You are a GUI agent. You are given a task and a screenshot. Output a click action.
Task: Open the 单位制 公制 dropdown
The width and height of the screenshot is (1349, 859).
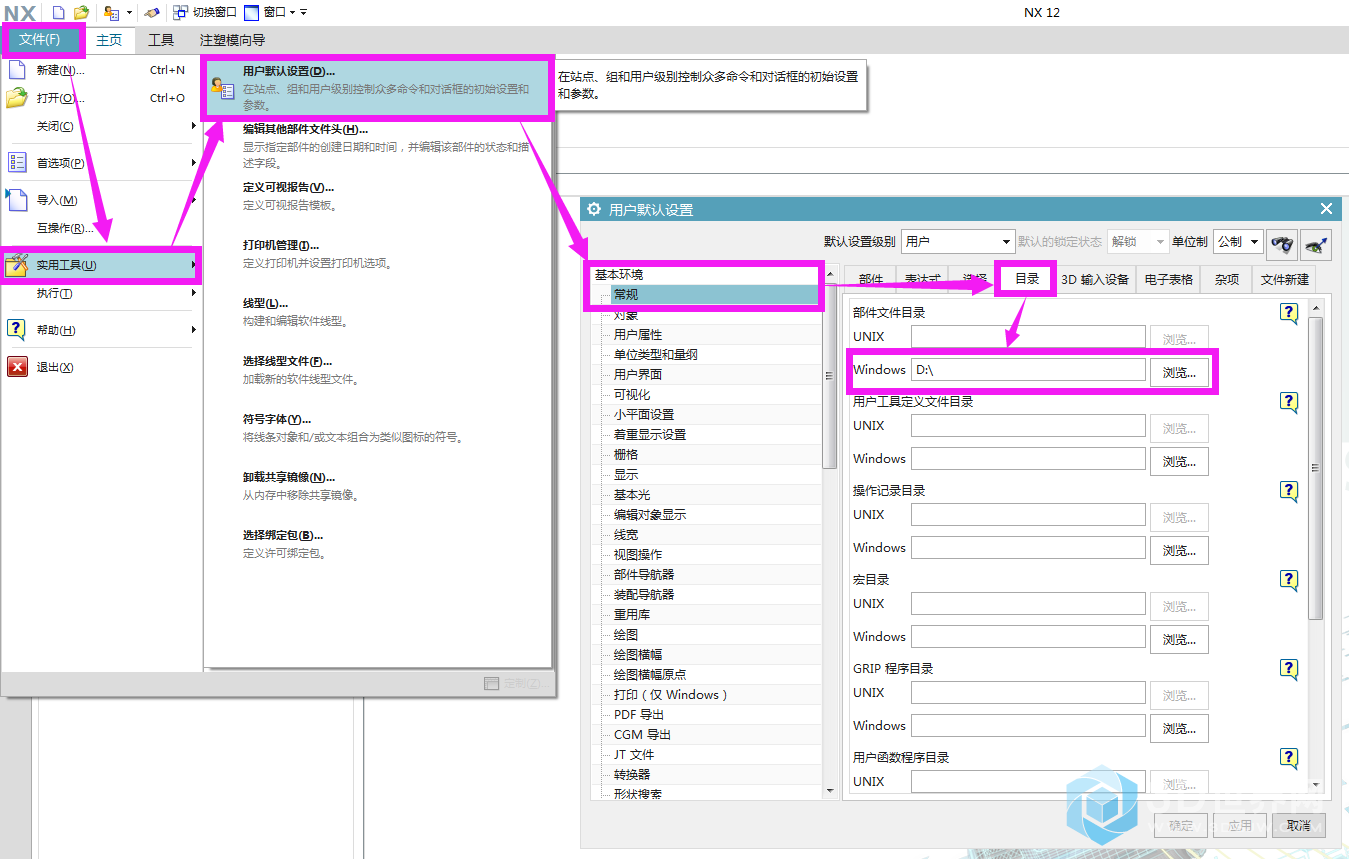coord(1238,241)
